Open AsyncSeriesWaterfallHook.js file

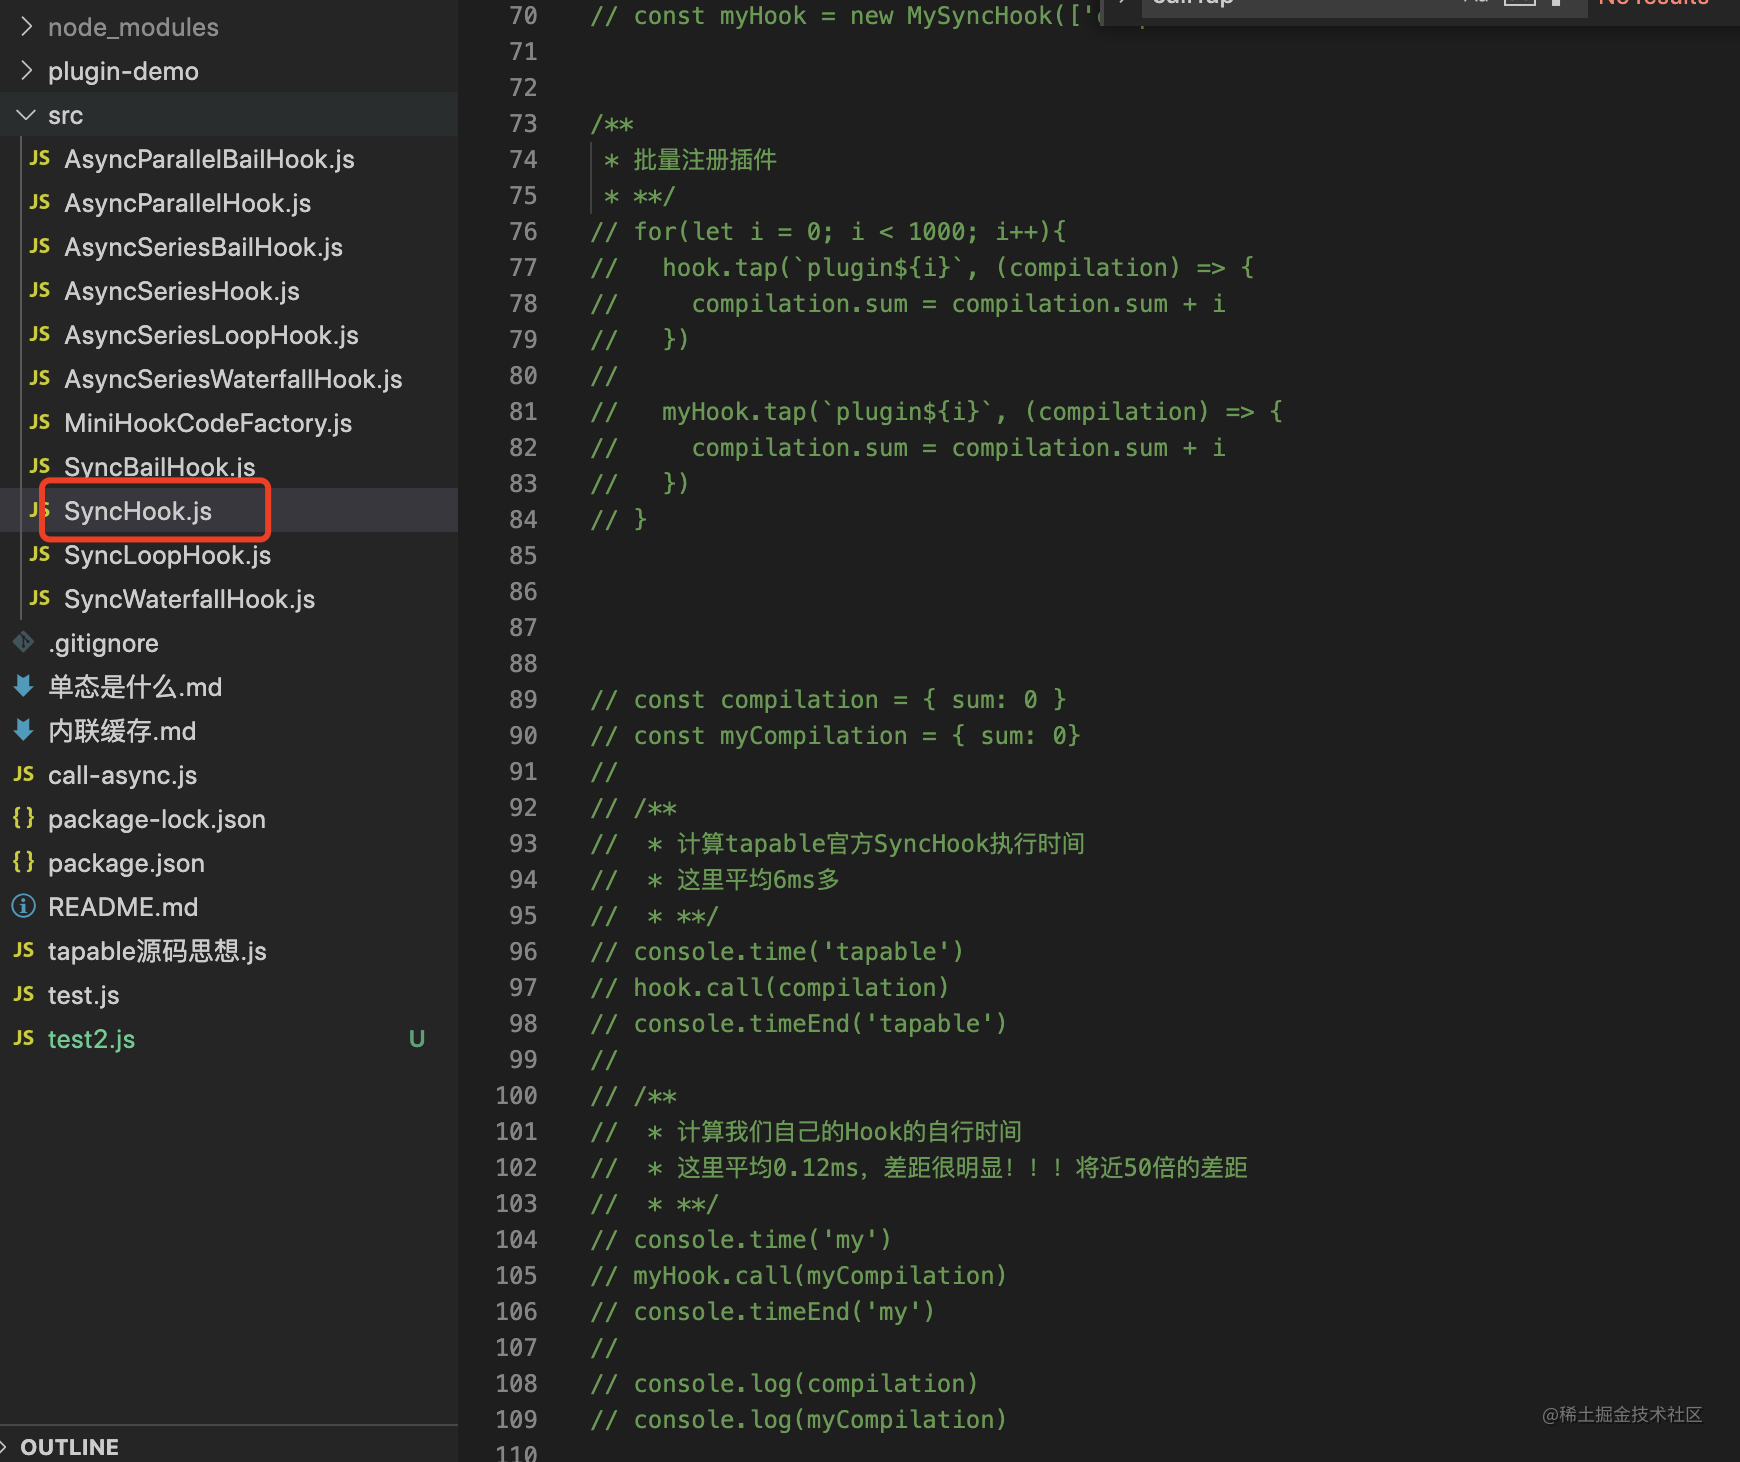[x=233, y=379]
